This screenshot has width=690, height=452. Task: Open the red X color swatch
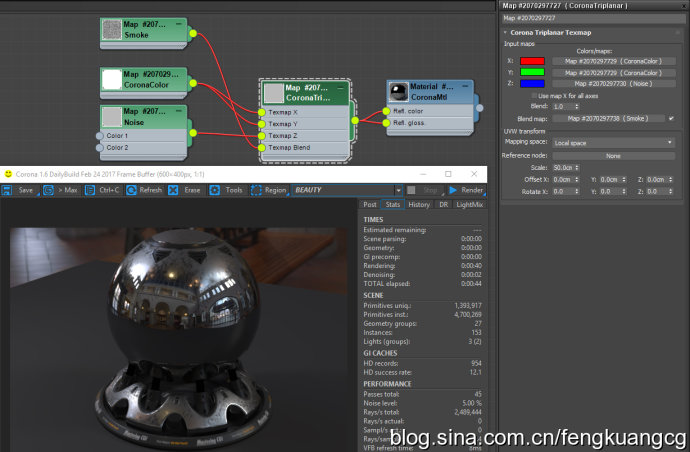click(532, 61)
